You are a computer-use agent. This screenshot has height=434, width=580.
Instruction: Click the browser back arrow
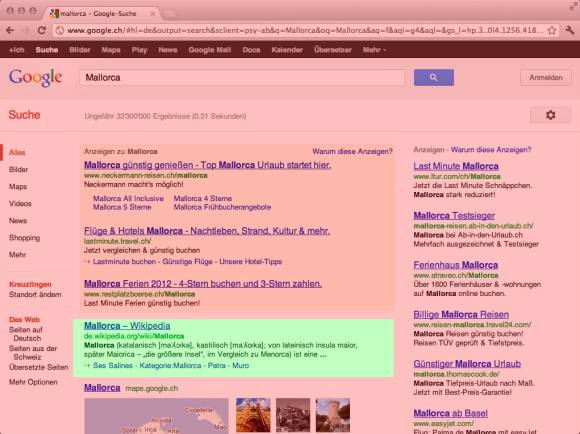point(10,30)
